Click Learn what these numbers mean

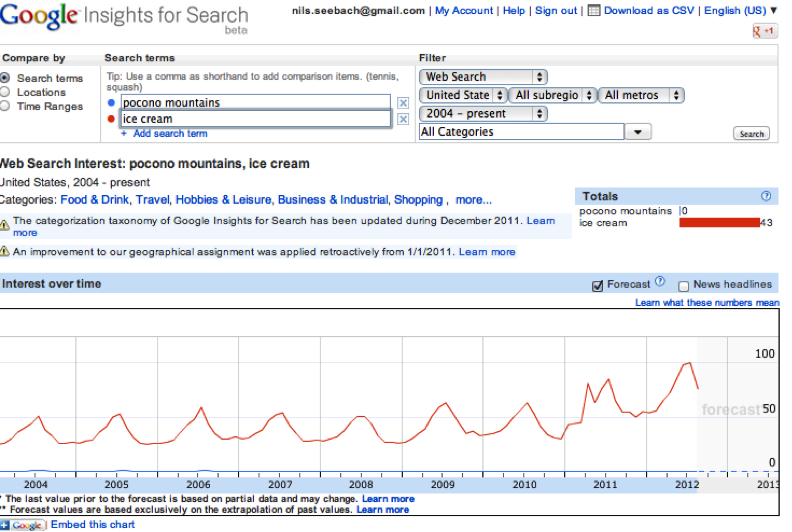[707, 303]
